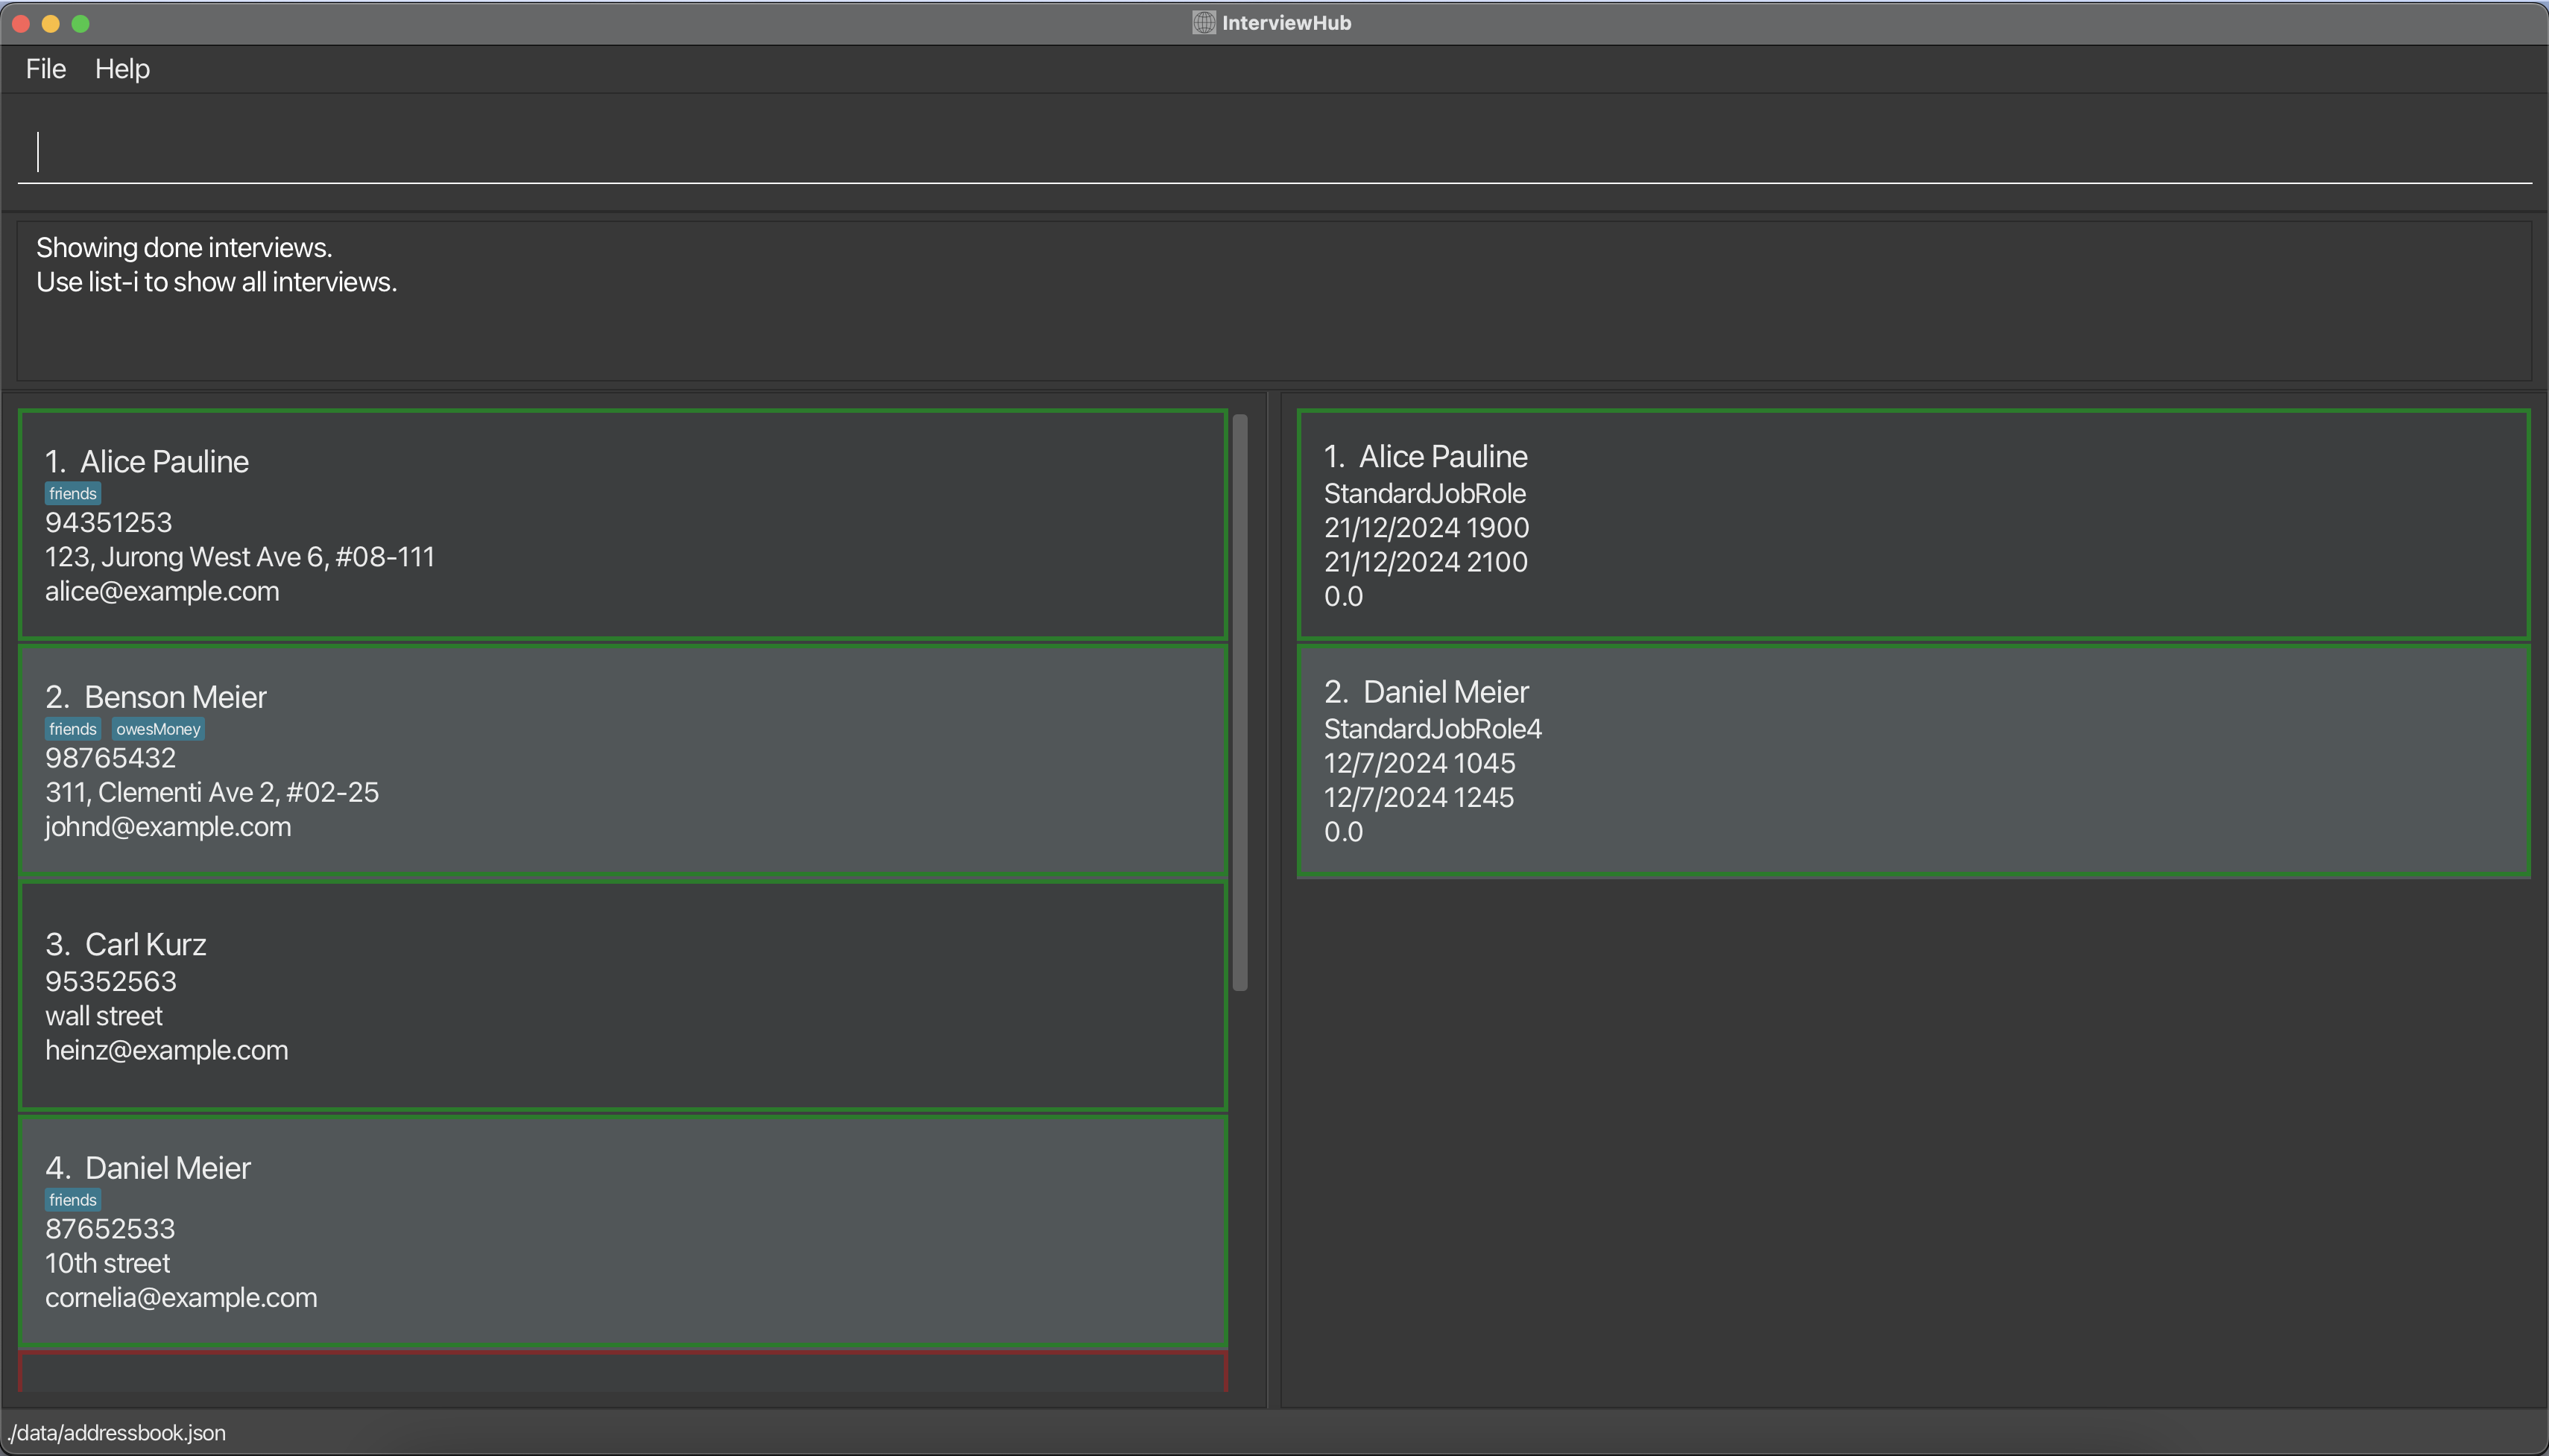Click the wall street address

(104, 1016)
